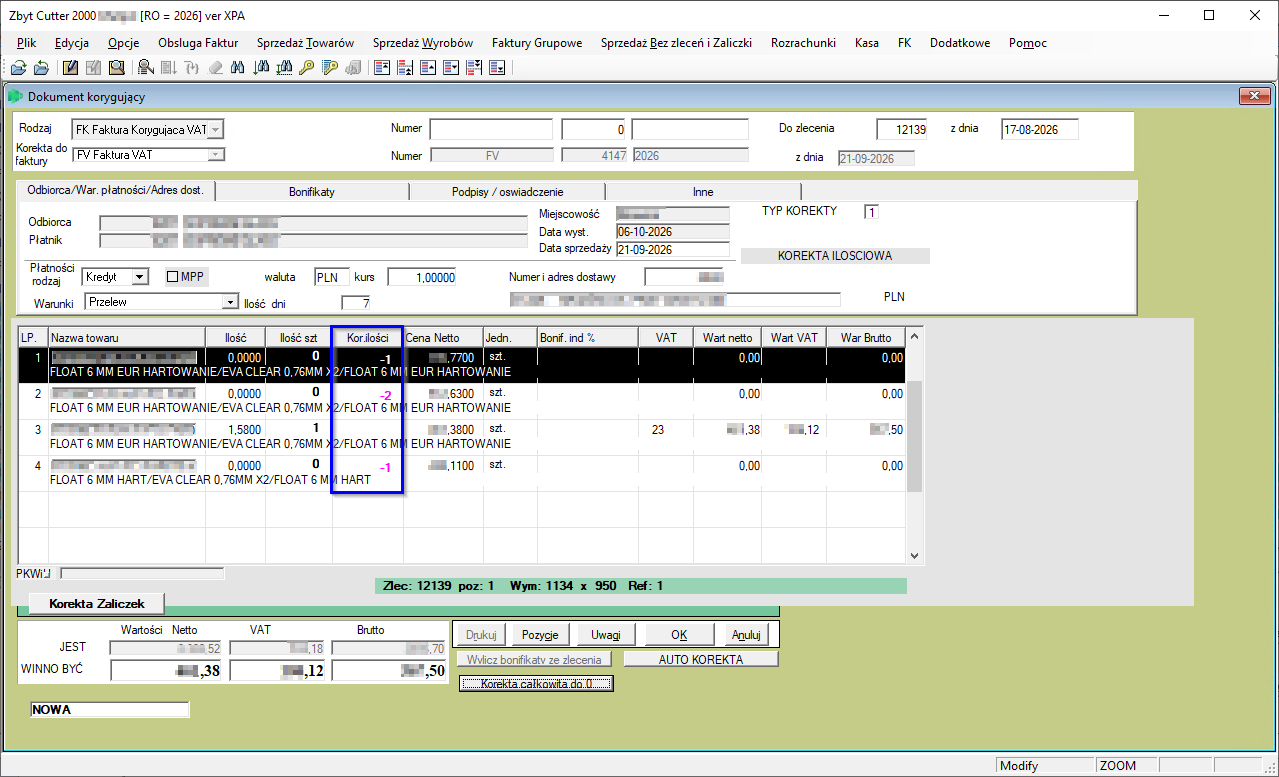This screenshot has width=1279, height=777.
Task: Click the Cena Netto column header
Action: (443, 338)
